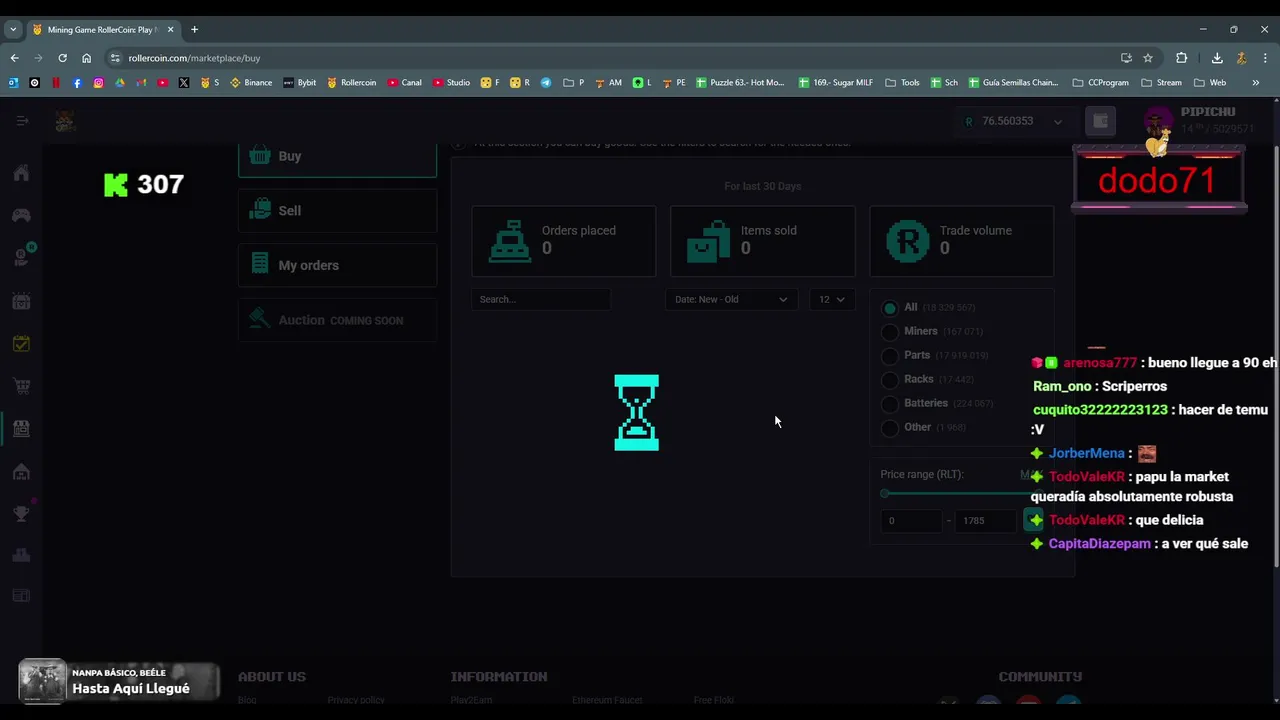Open the trophy rank icon in sidebar
1280x720 pixels.
(21, 512)
